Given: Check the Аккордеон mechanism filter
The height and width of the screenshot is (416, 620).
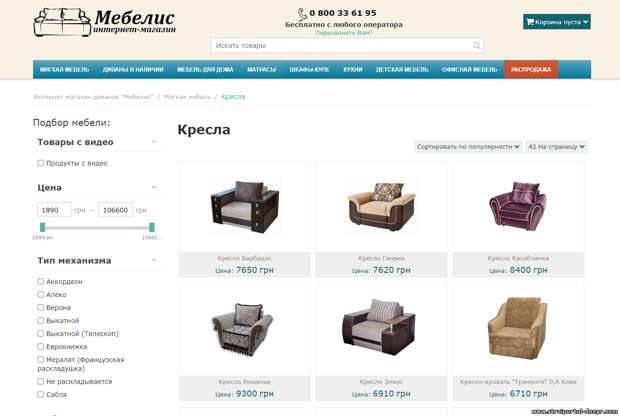Looking at the screenshot, I should (x=40, y=281).
